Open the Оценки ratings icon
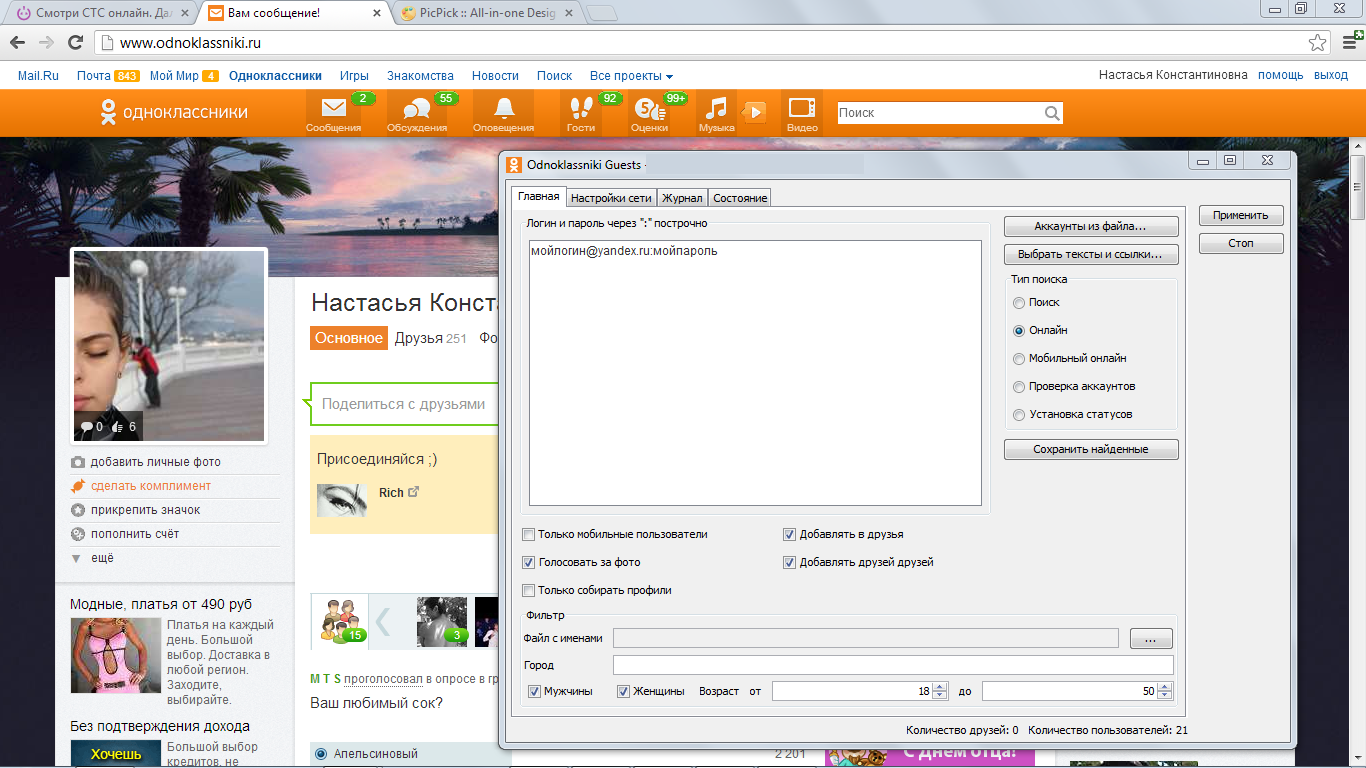Screen dimensions: 1366x768 click(649, 113)
